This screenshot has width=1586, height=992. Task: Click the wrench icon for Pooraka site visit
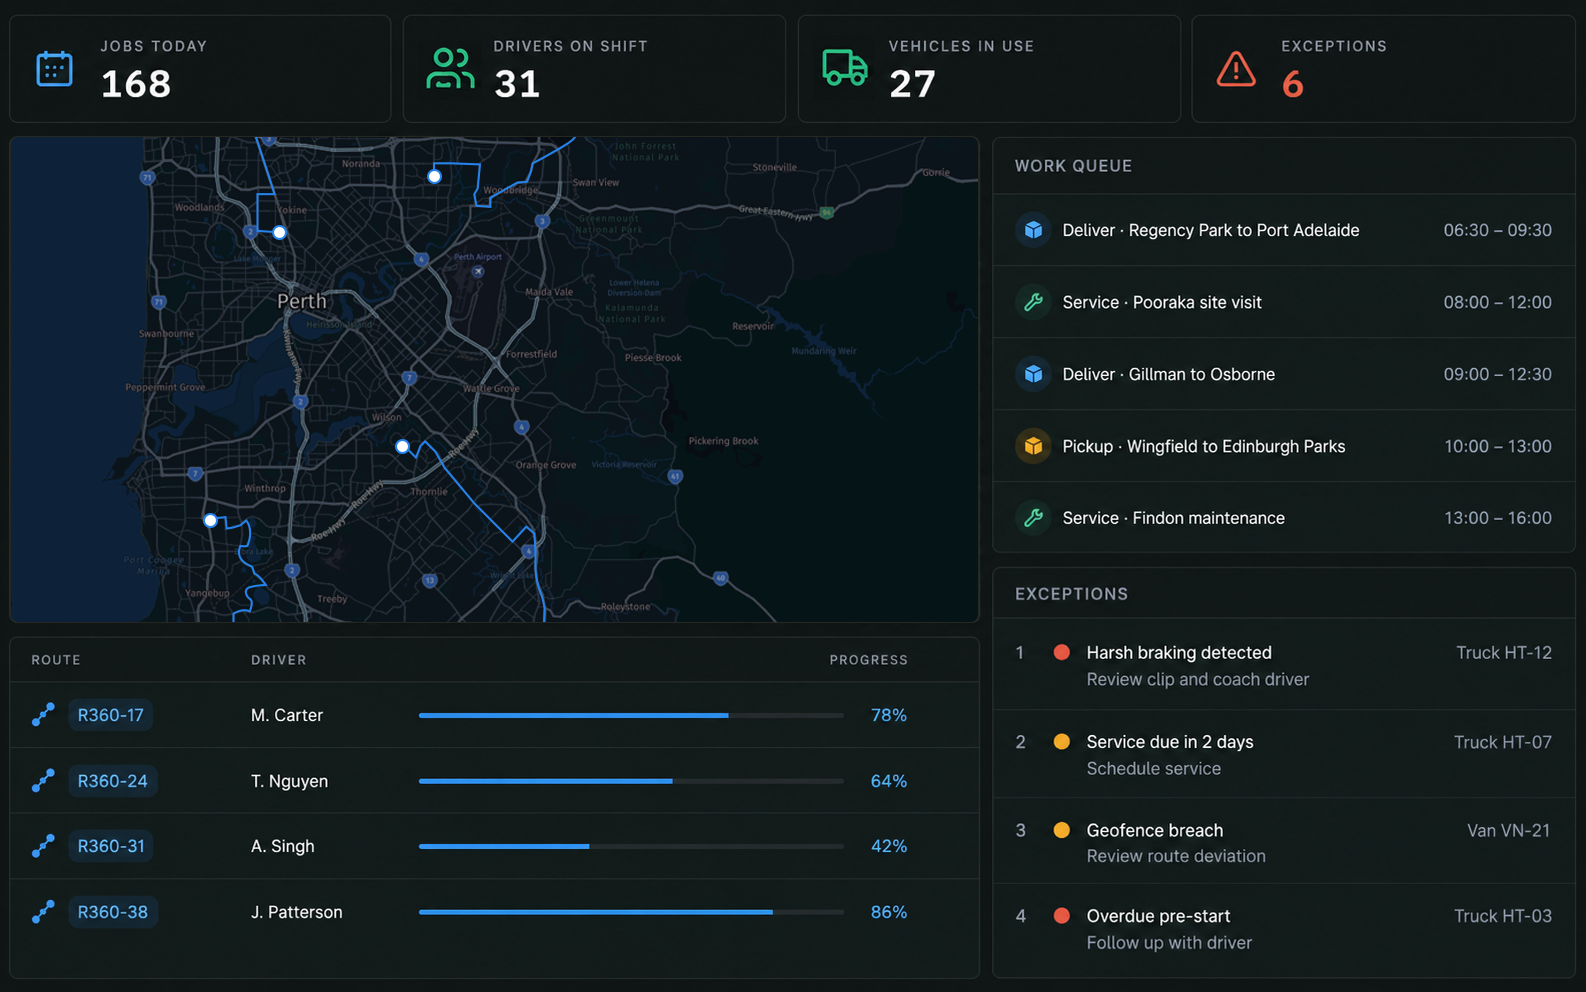click(x=1033, y=302)
